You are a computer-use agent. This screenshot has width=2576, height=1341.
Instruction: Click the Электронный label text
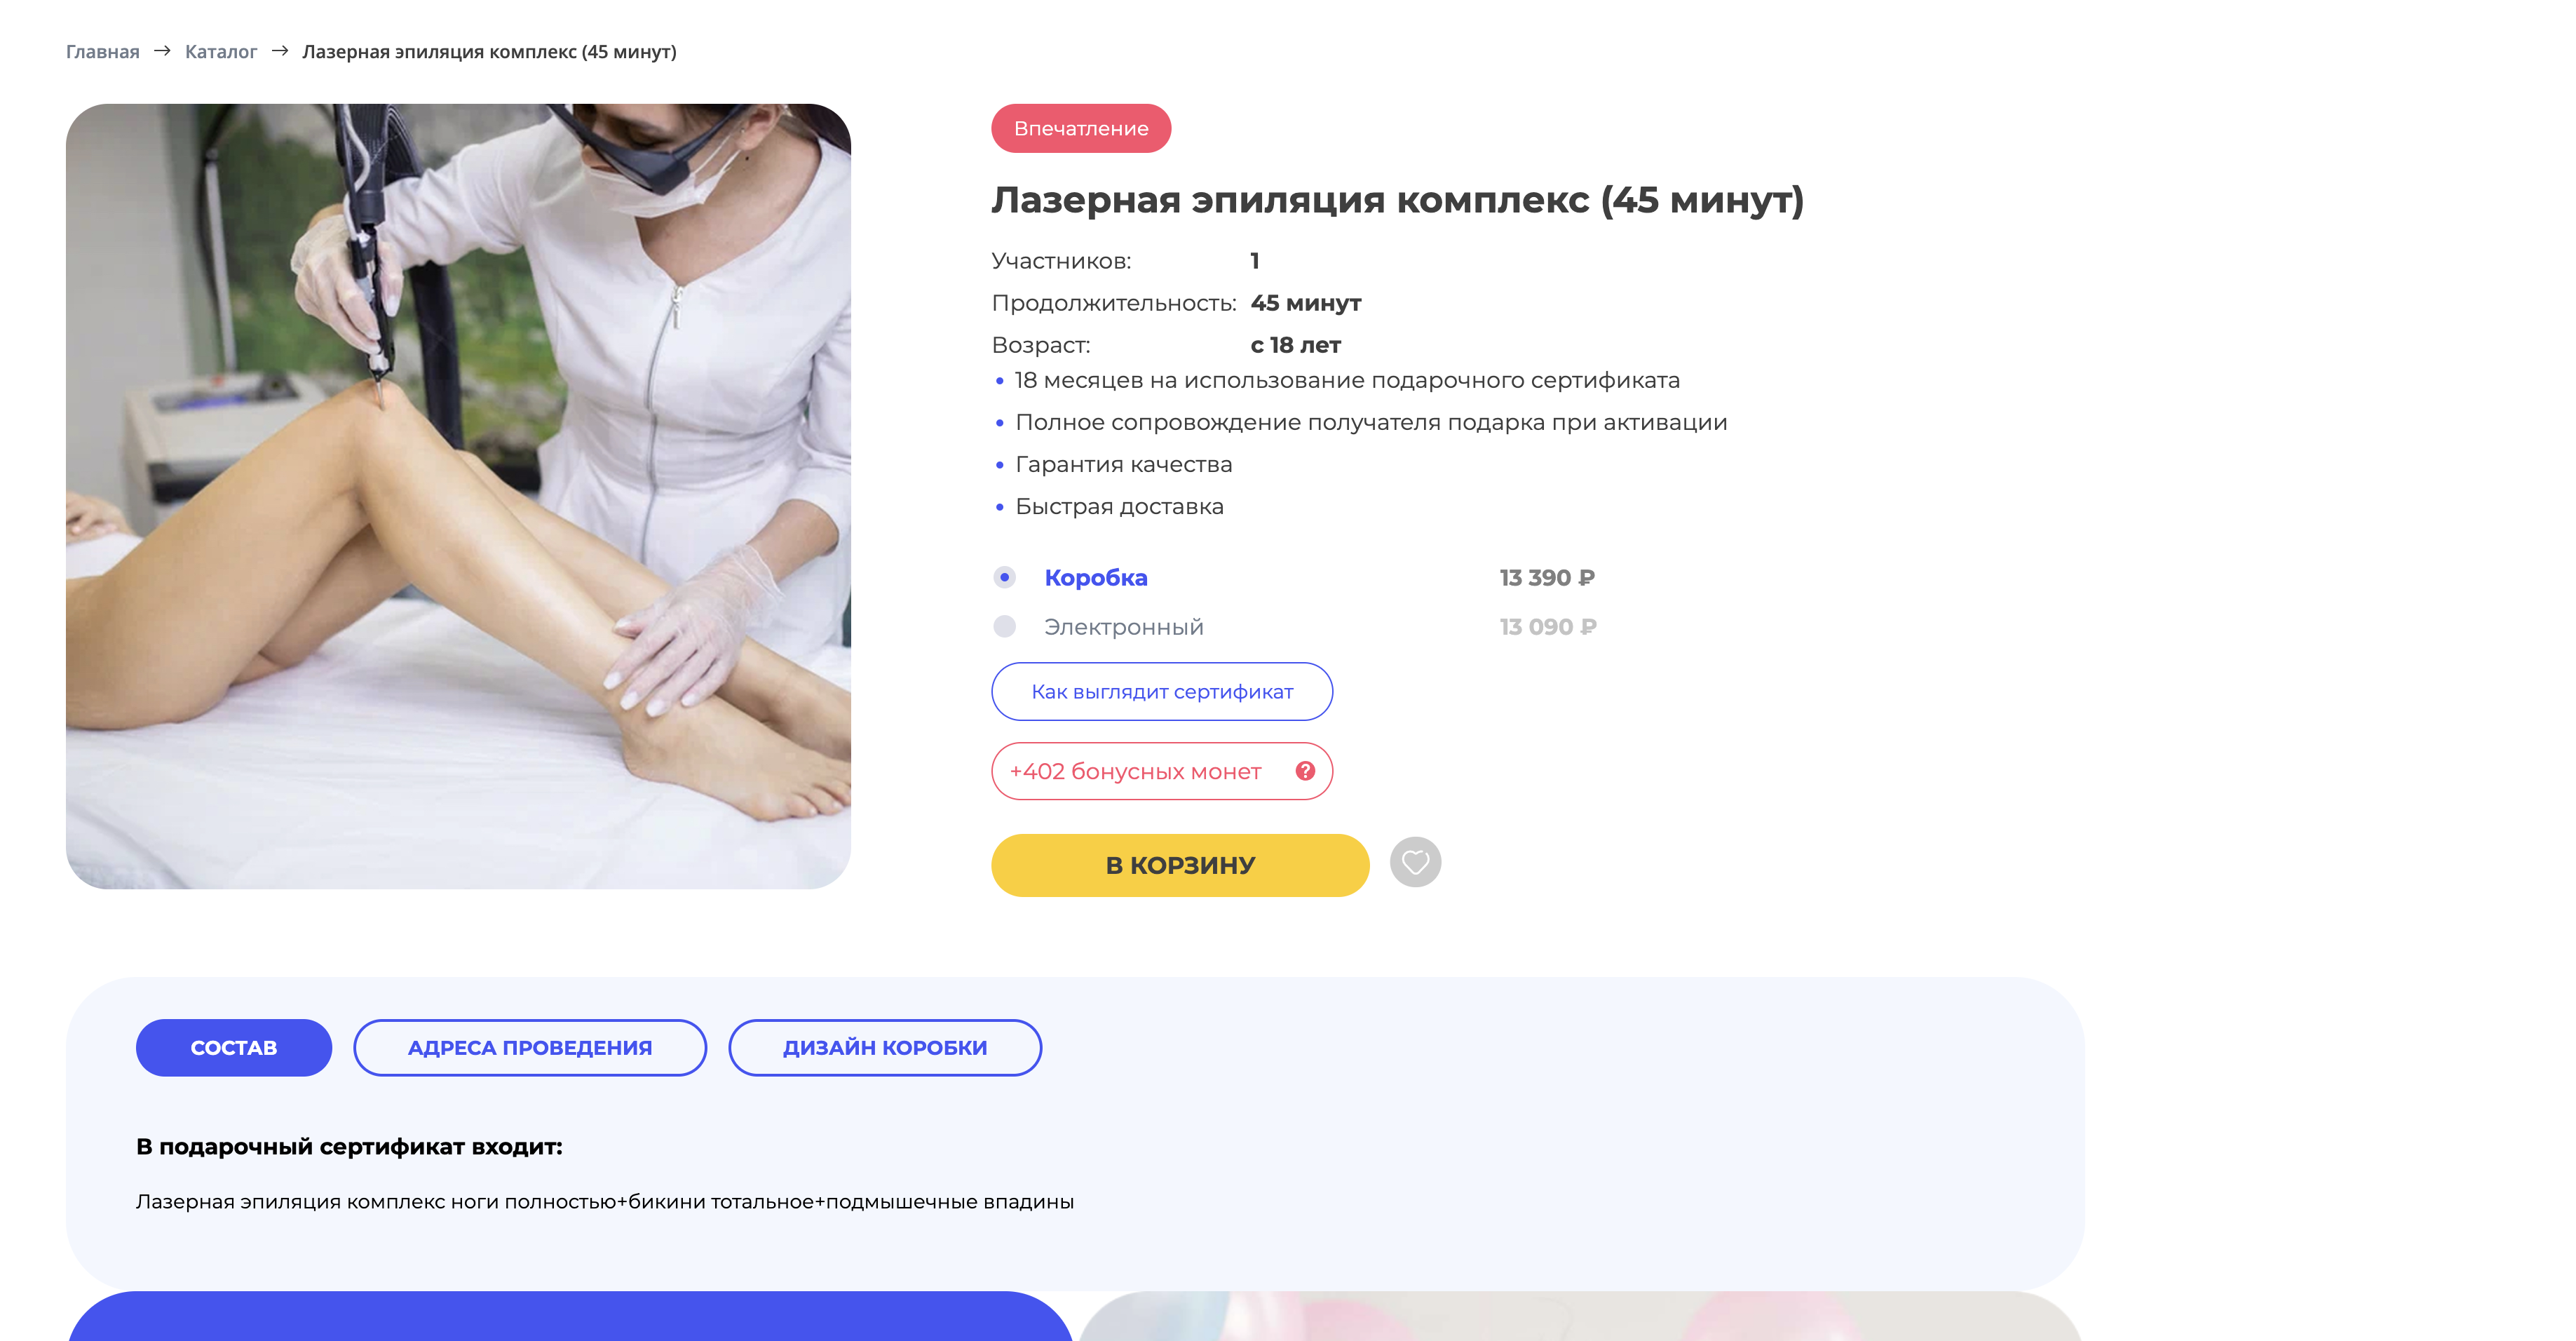1124,627
